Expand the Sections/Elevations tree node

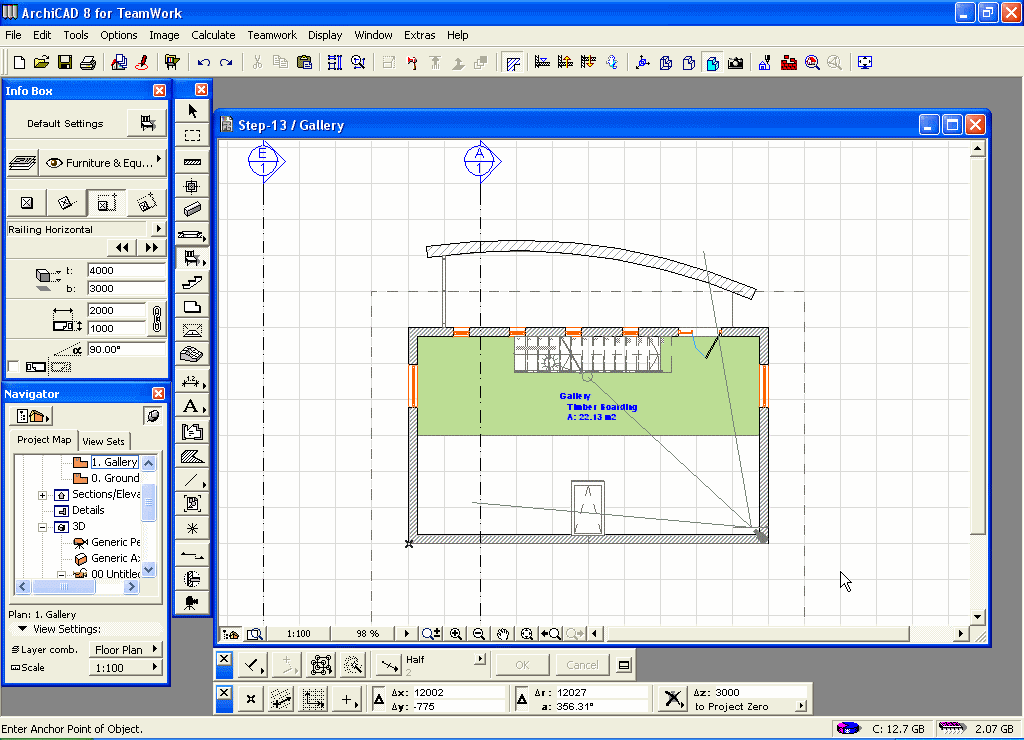(43, 495)
